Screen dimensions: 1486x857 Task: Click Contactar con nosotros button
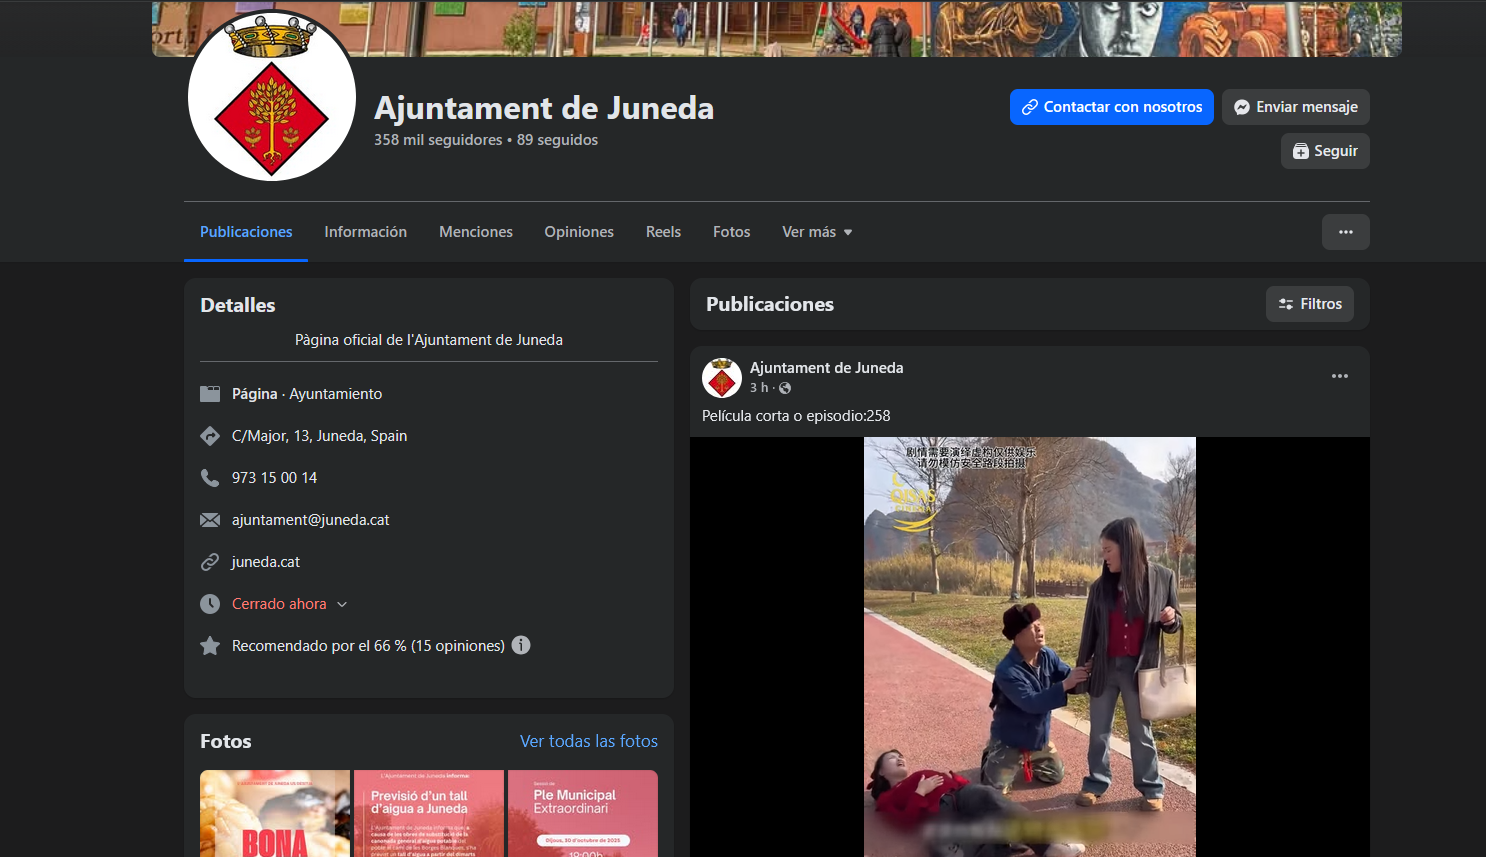pyautogui.click(x=1111, y=107)
